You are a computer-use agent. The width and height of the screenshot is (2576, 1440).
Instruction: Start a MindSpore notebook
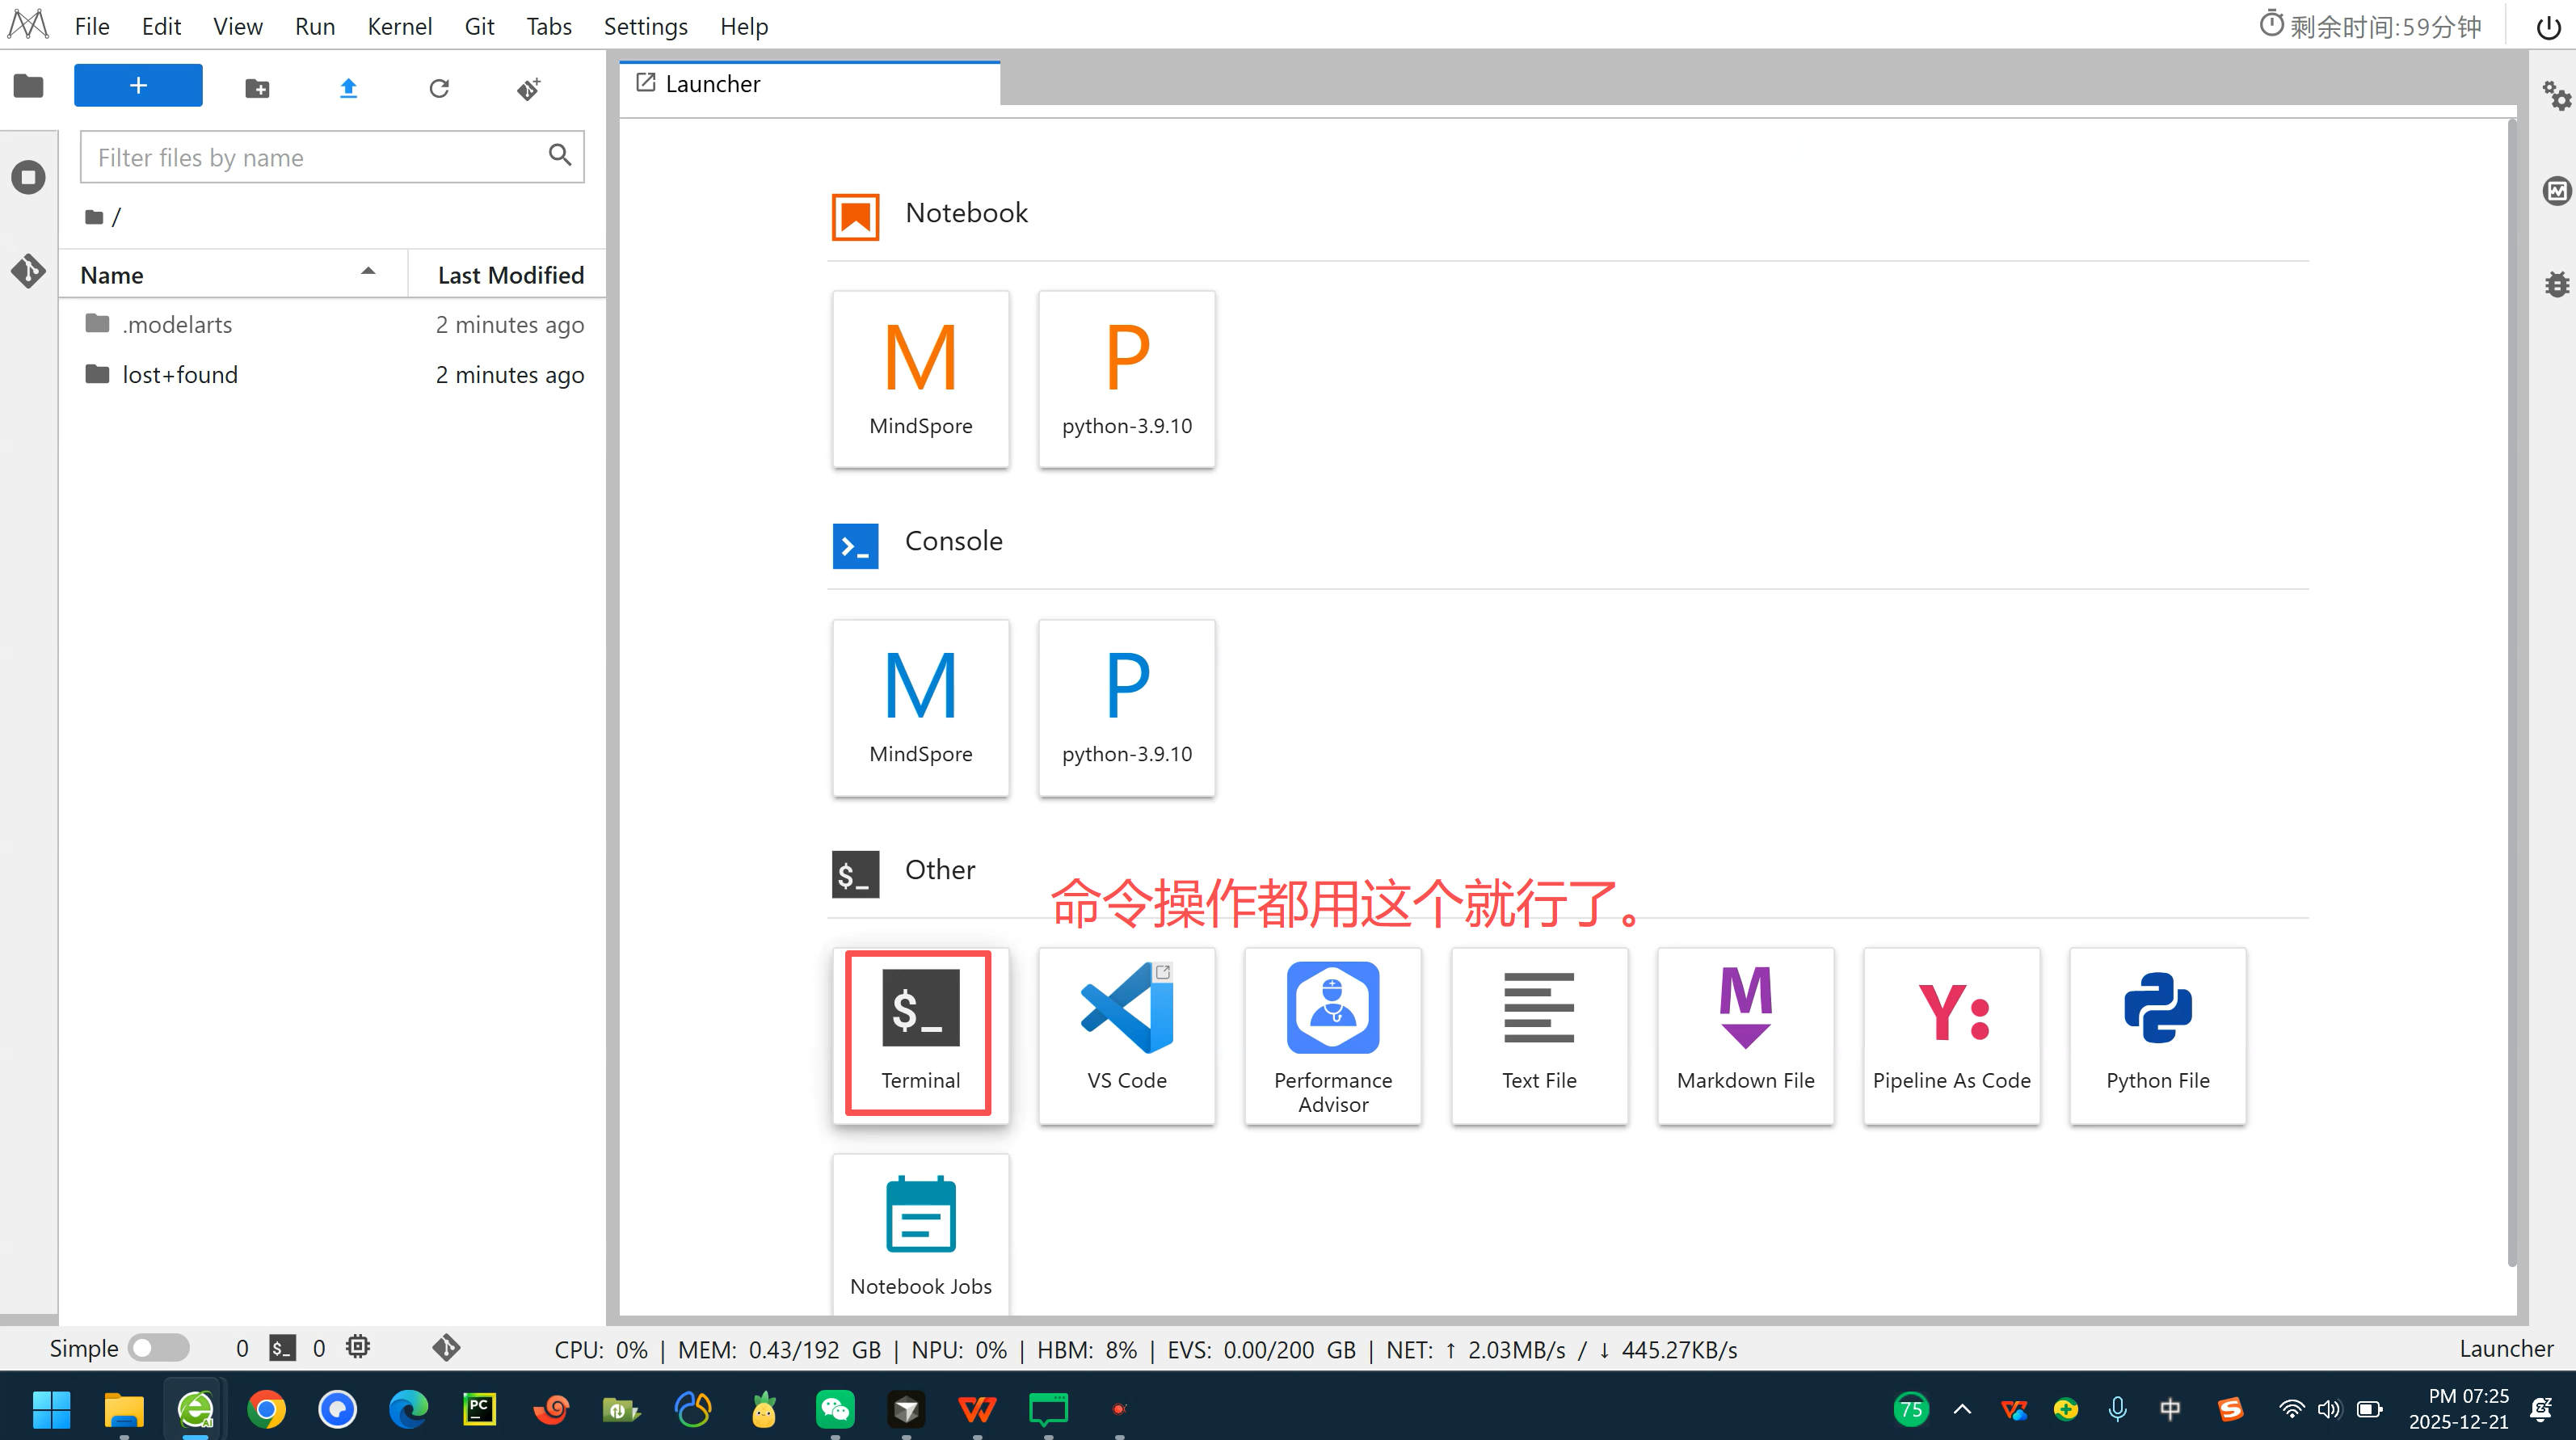coord(919,378)
